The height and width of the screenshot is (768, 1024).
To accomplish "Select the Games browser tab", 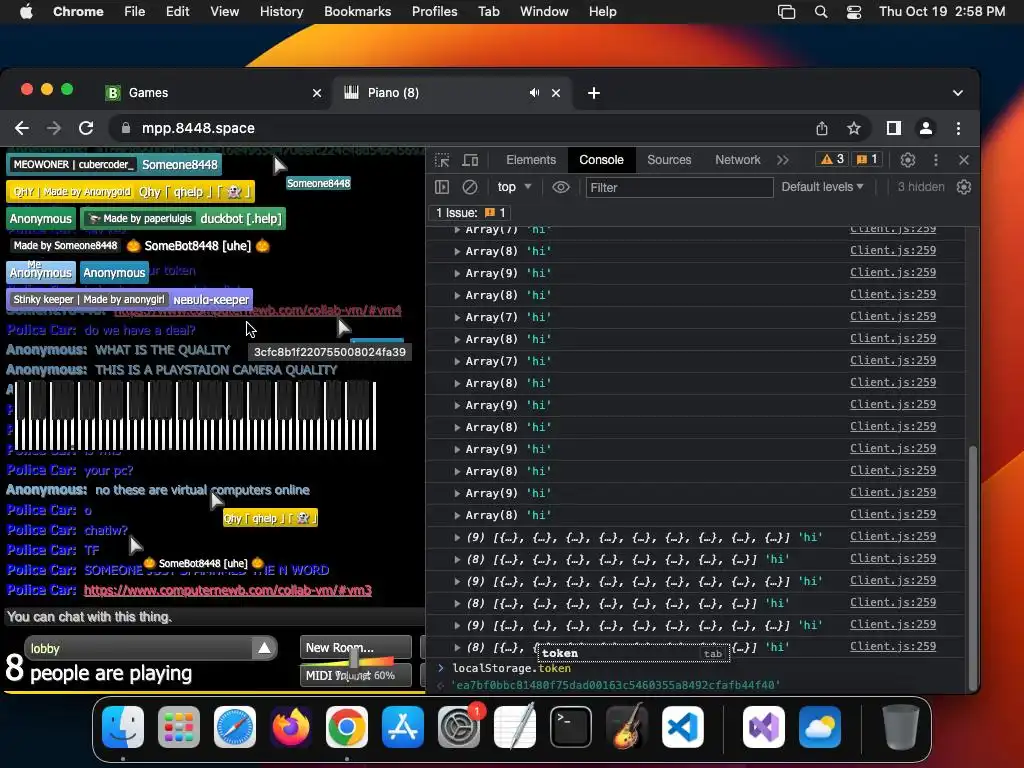I will point(212,93).
